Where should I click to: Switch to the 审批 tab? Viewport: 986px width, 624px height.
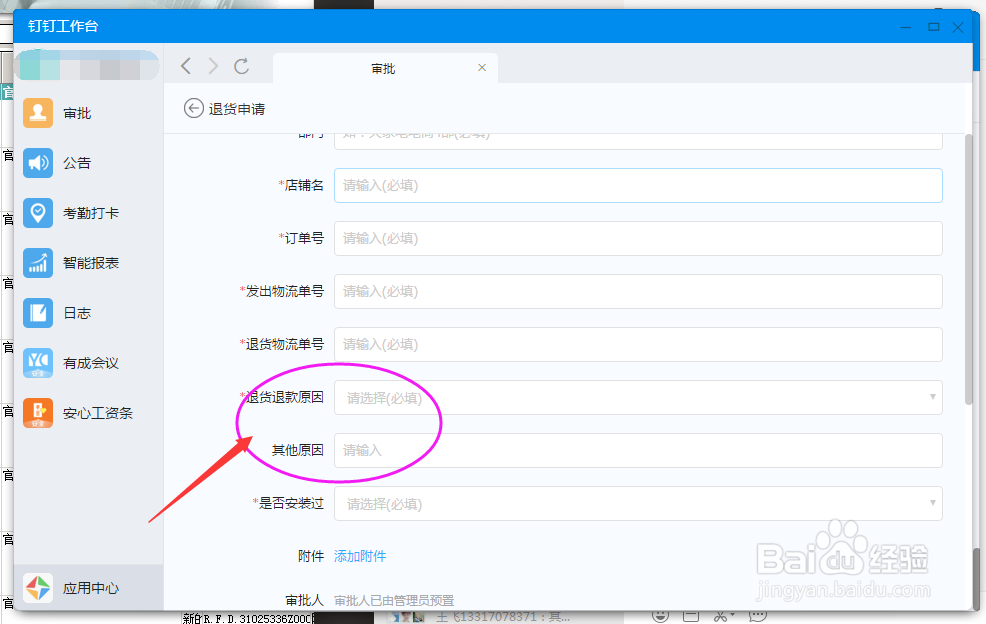[385, 68]
